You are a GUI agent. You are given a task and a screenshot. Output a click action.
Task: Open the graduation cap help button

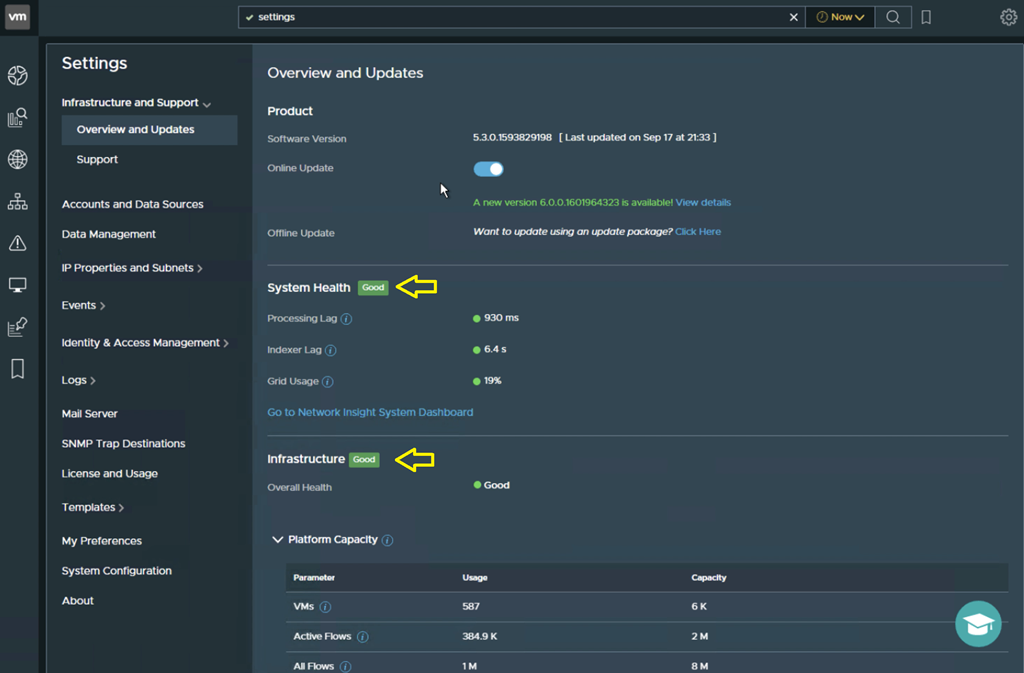(977, 624)
